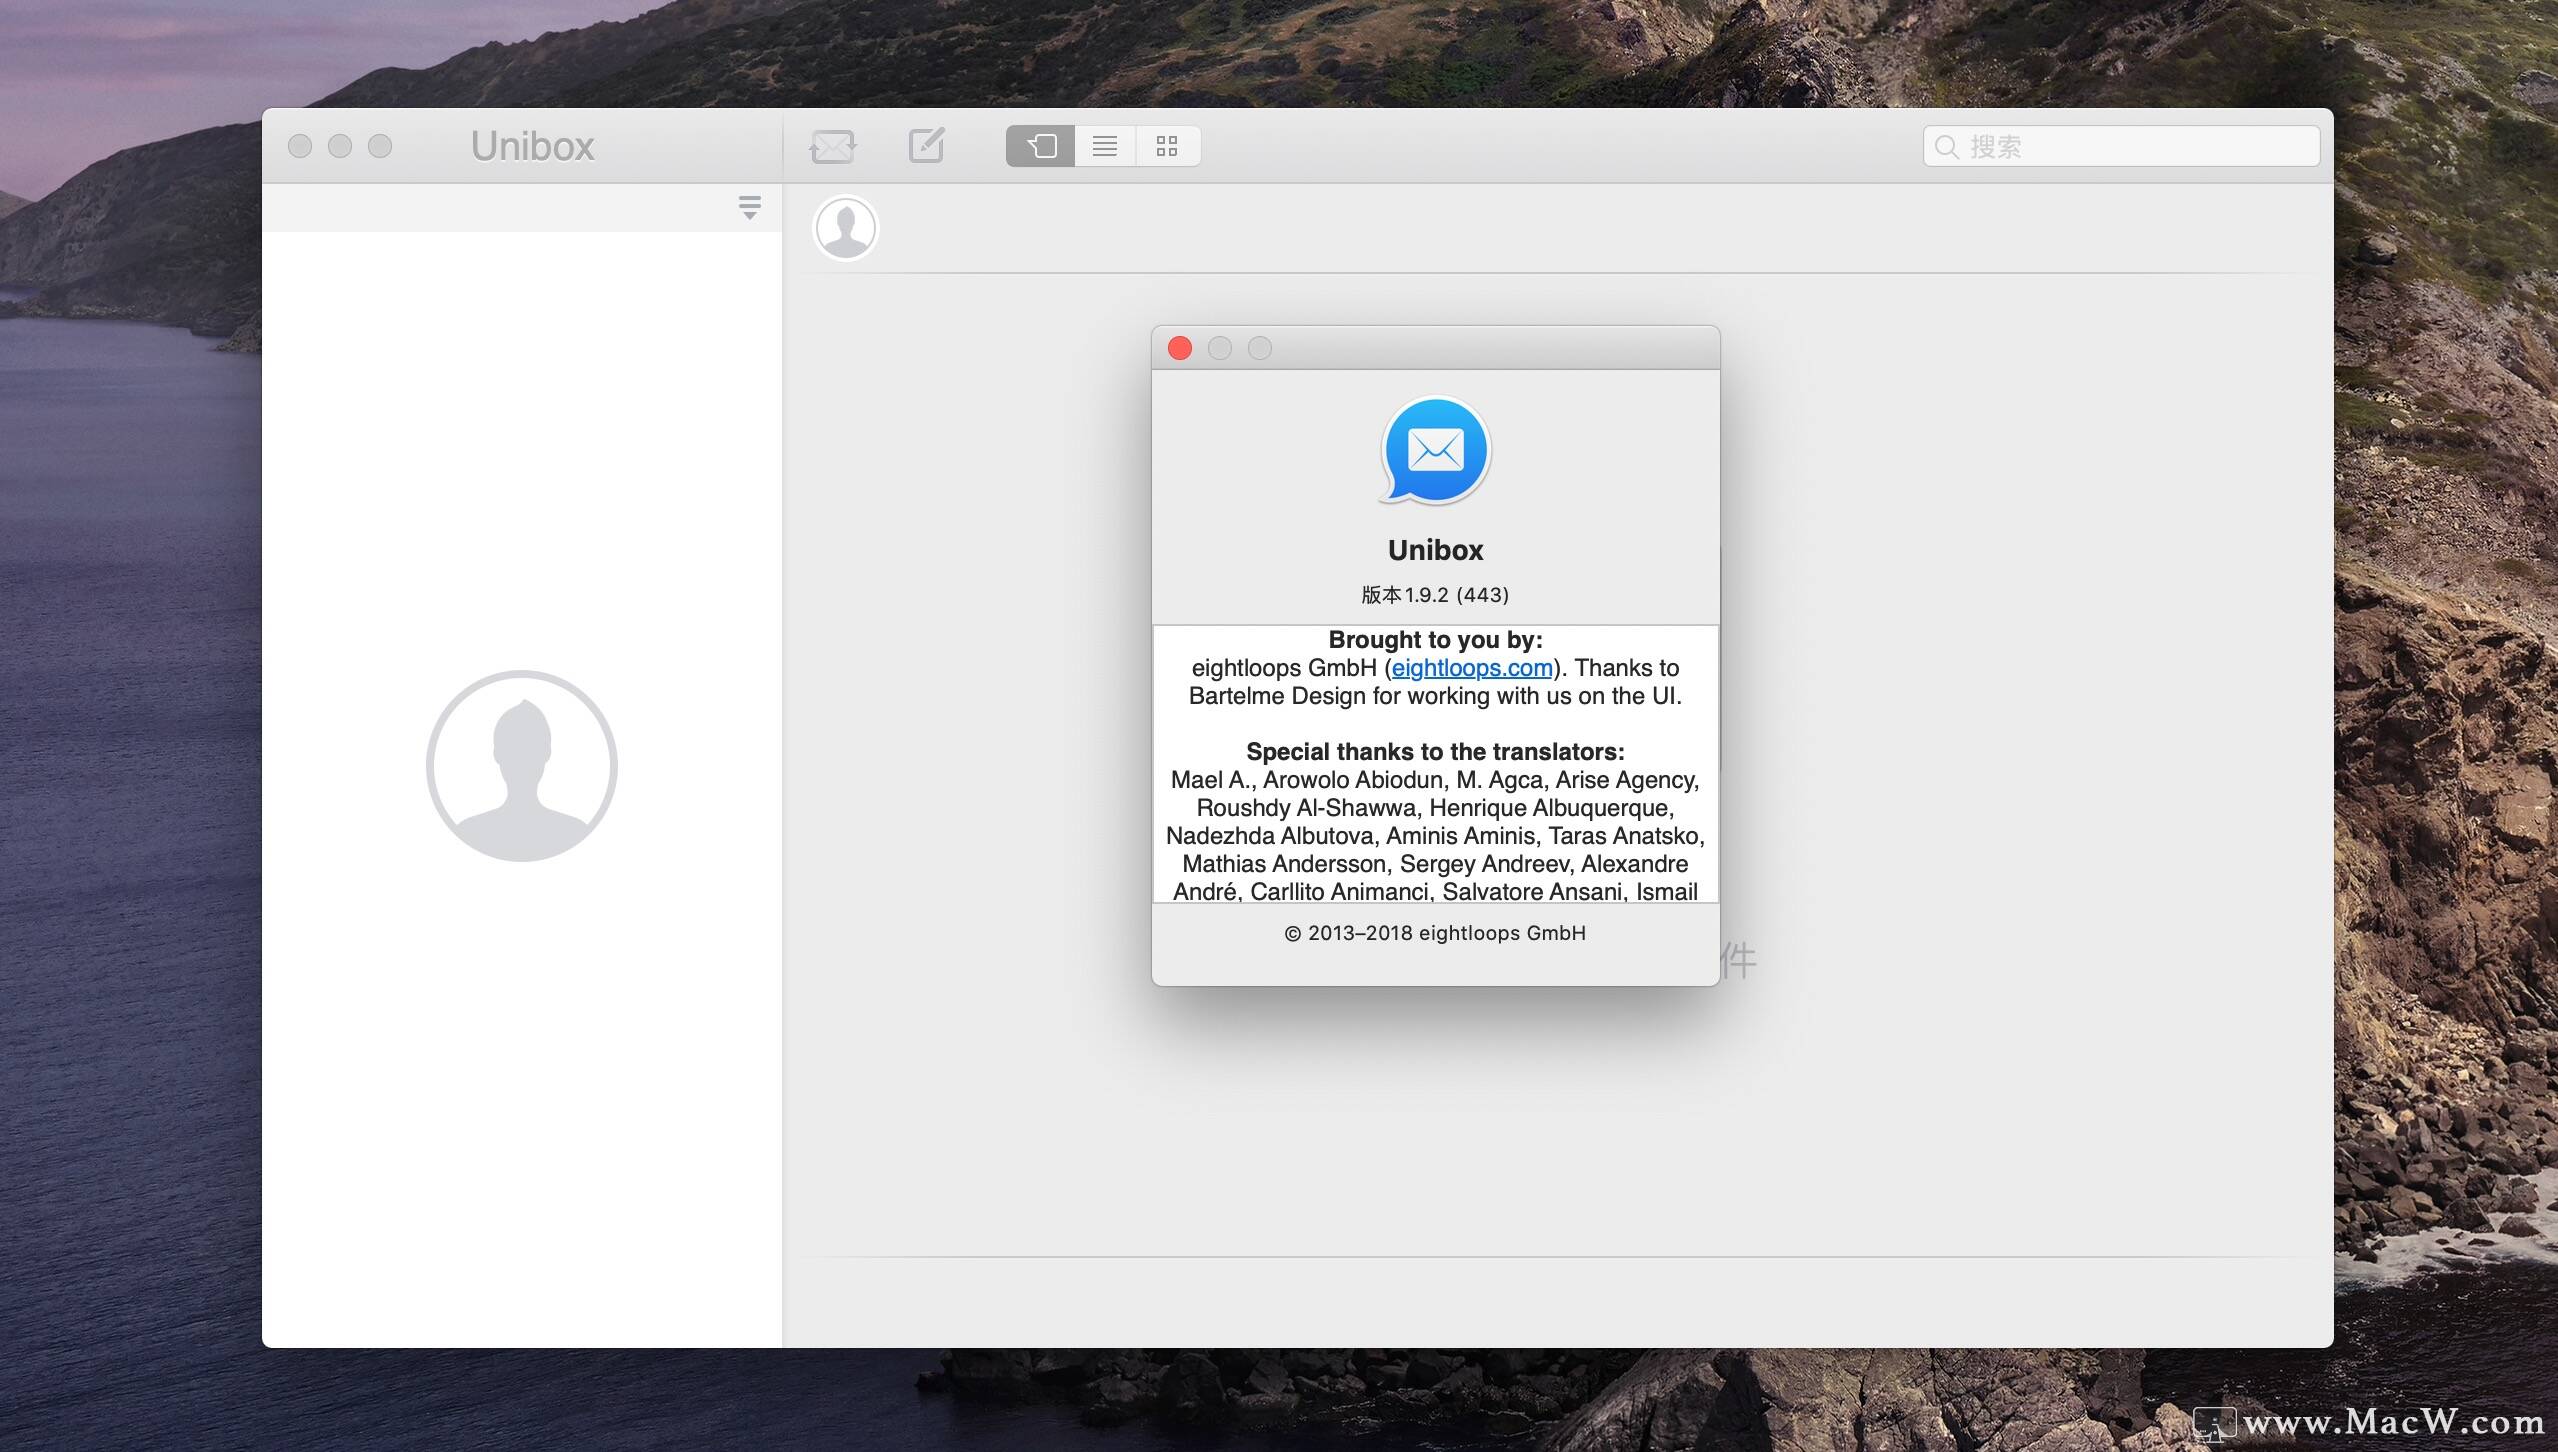Compose a new message with pencil icon
This screenshot has width=2558, height=1452.
pyautogui.click(x=926, y=145)
